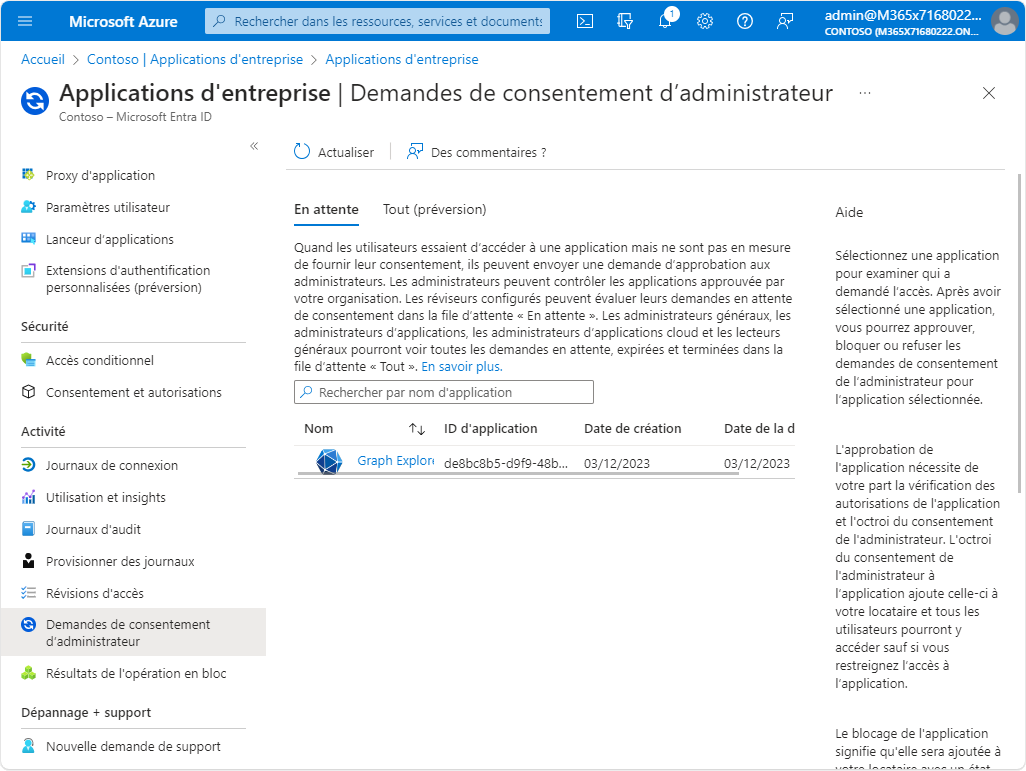Click the Extensions d'authentification personnalisées icon

pos(28,270)
